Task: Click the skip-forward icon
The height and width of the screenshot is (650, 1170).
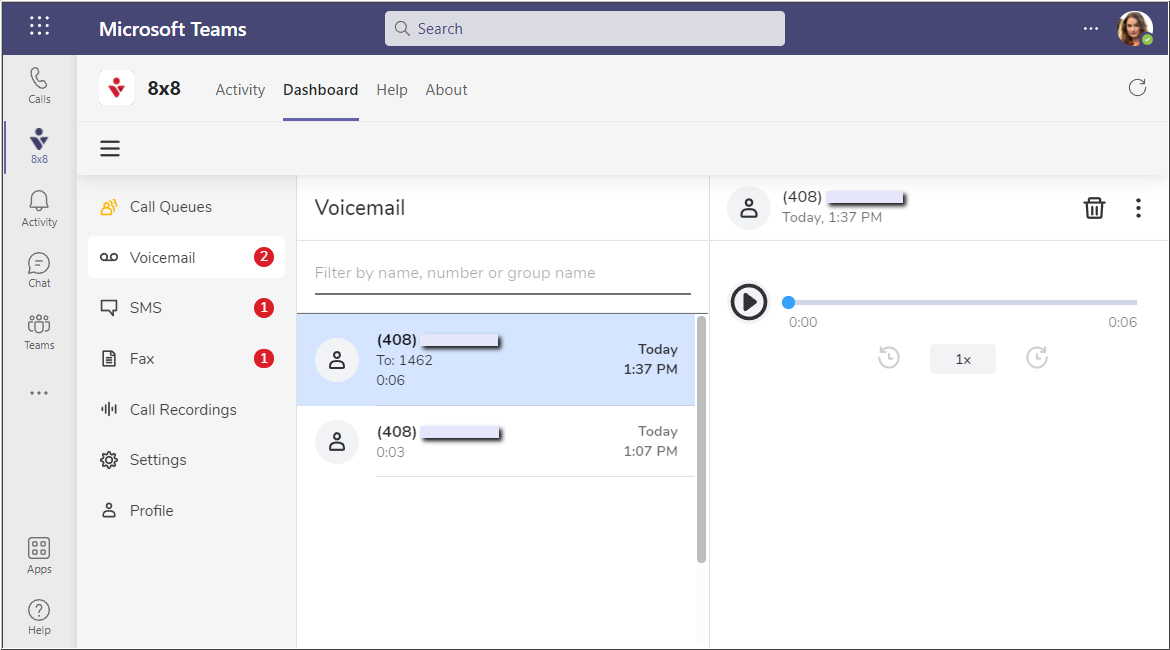Action: click(x=1037, y=358)
